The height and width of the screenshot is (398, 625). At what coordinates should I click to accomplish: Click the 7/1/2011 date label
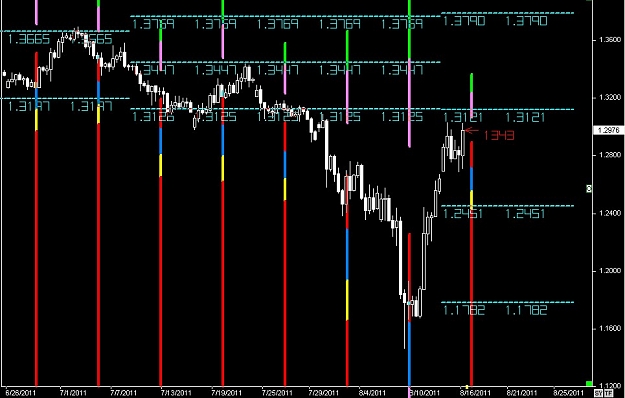[73, 393]
